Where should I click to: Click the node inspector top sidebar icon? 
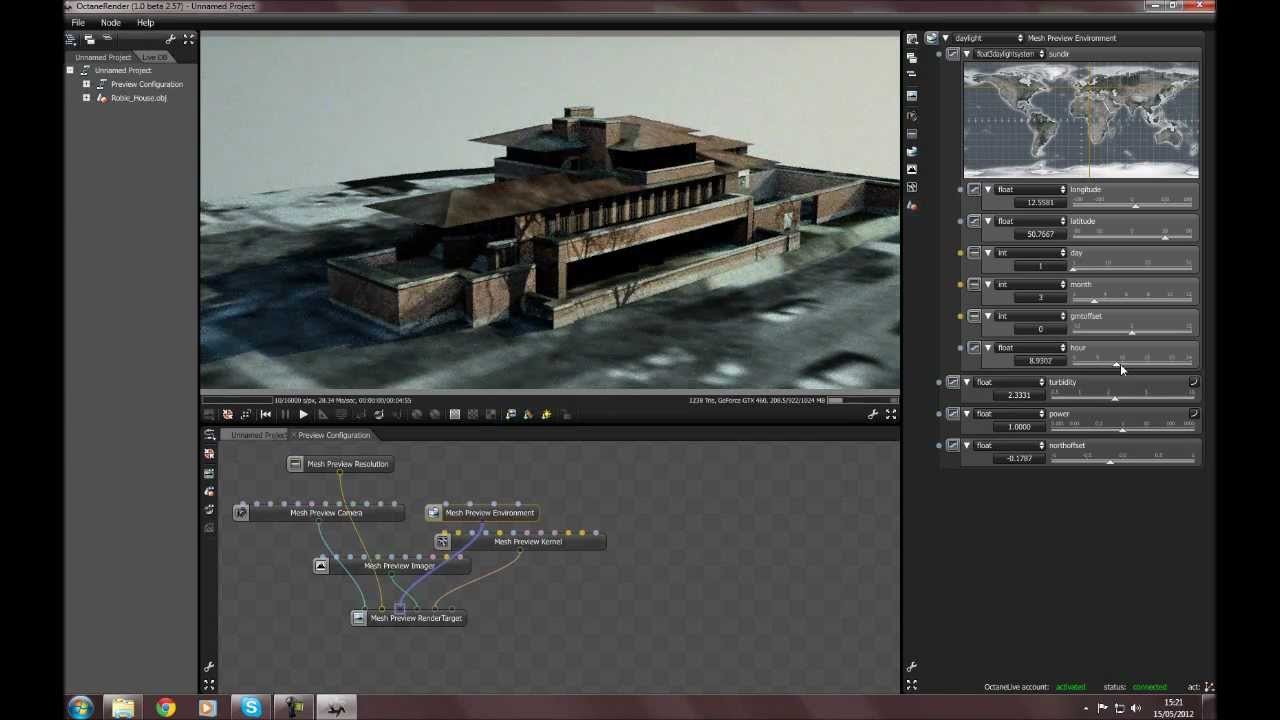pyautogui.click(x=912, y=39)
